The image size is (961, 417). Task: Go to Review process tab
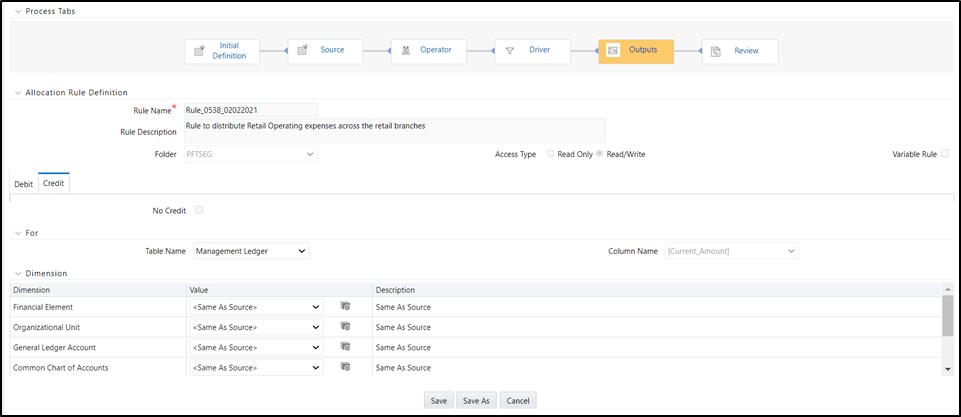pos(740,52)
